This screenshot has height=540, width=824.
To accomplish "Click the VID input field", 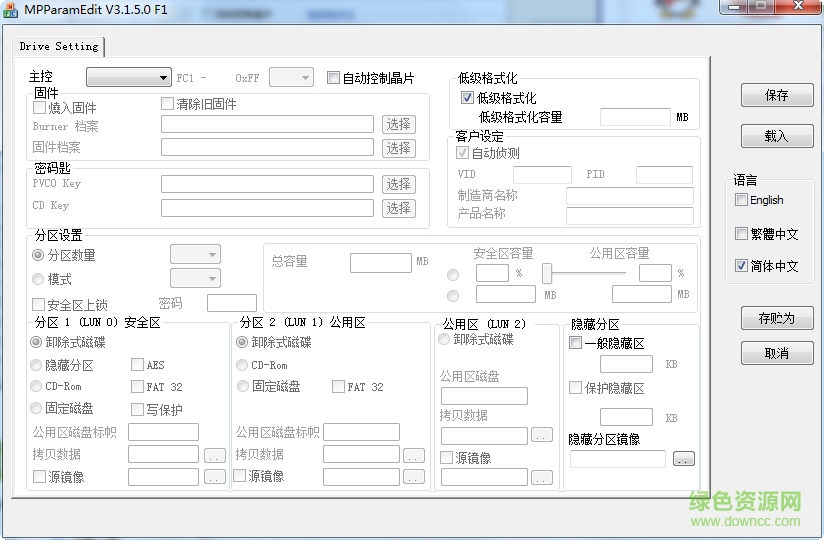I will [x=542, y=174].
